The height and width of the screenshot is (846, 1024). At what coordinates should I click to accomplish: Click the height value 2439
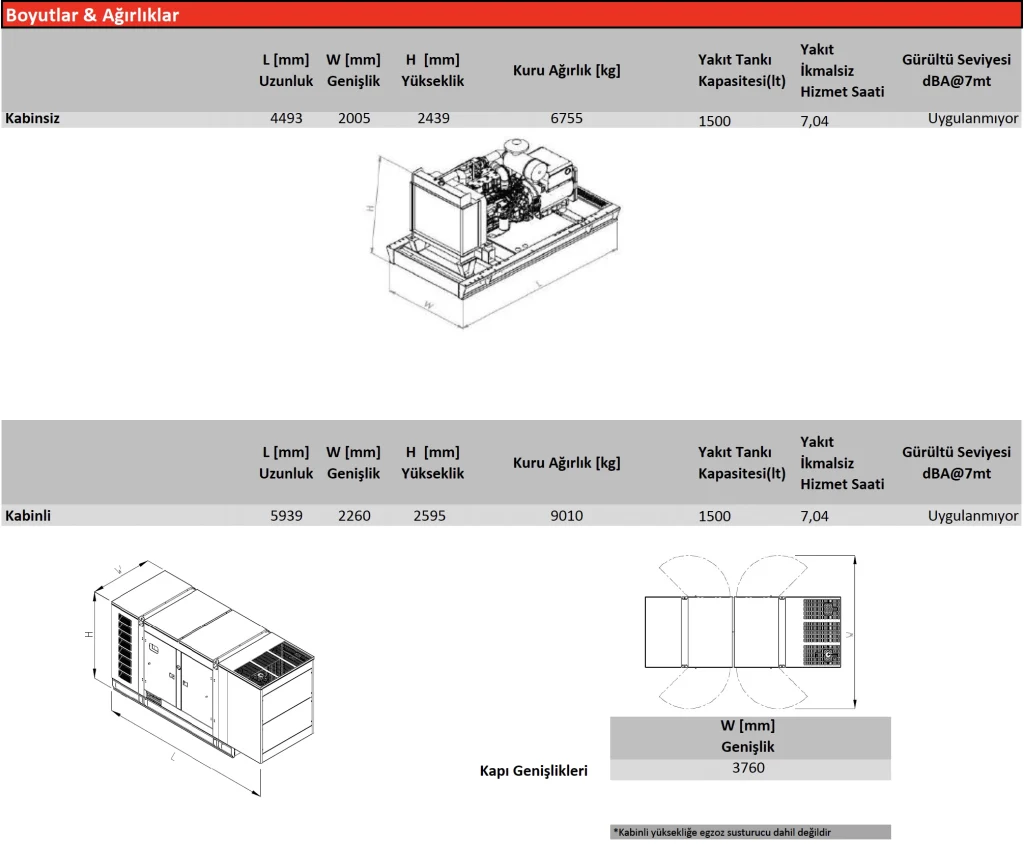(x=433, y=118)
